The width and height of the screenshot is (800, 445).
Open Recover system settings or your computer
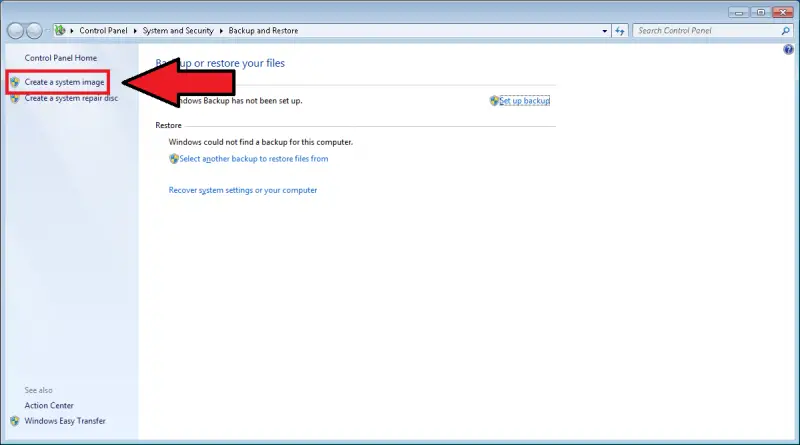(243, 190)
